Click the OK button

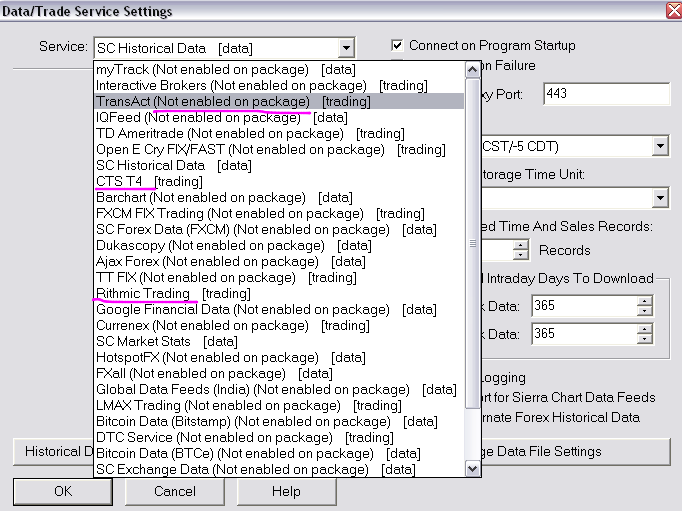tap(63, 491)
